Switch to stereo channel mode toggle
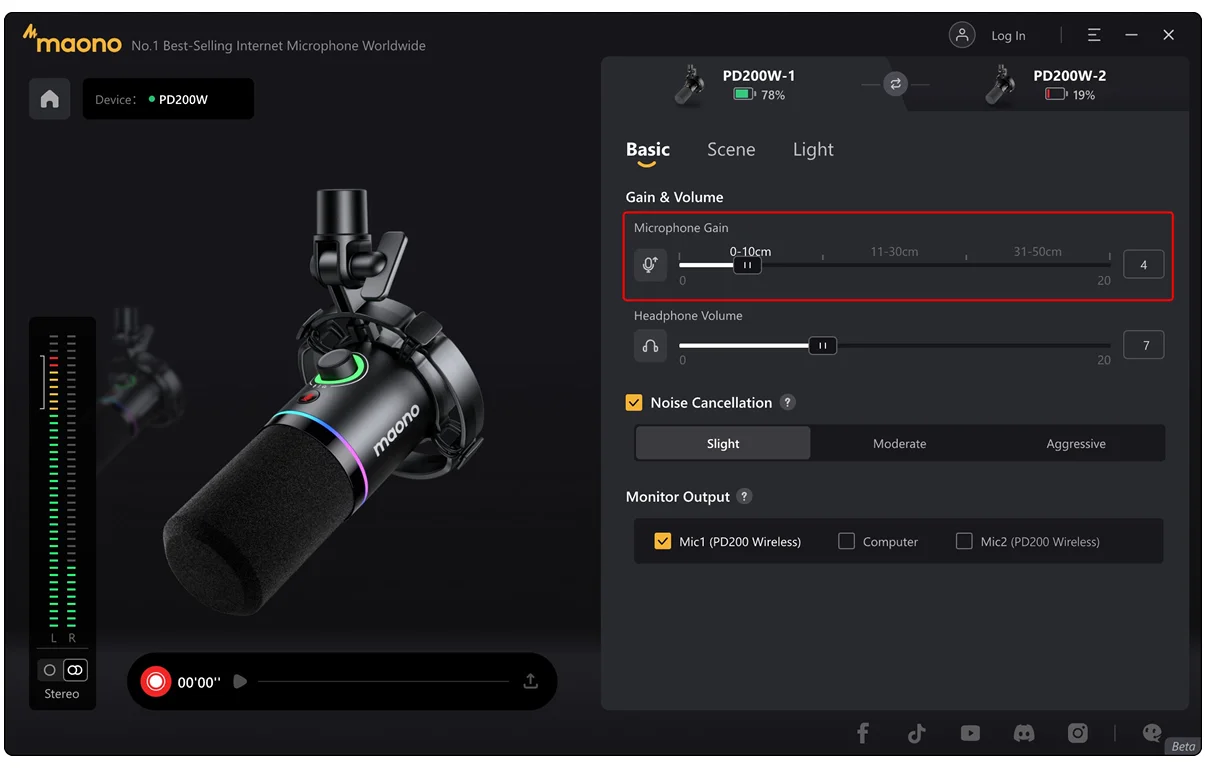 (75, 670)
